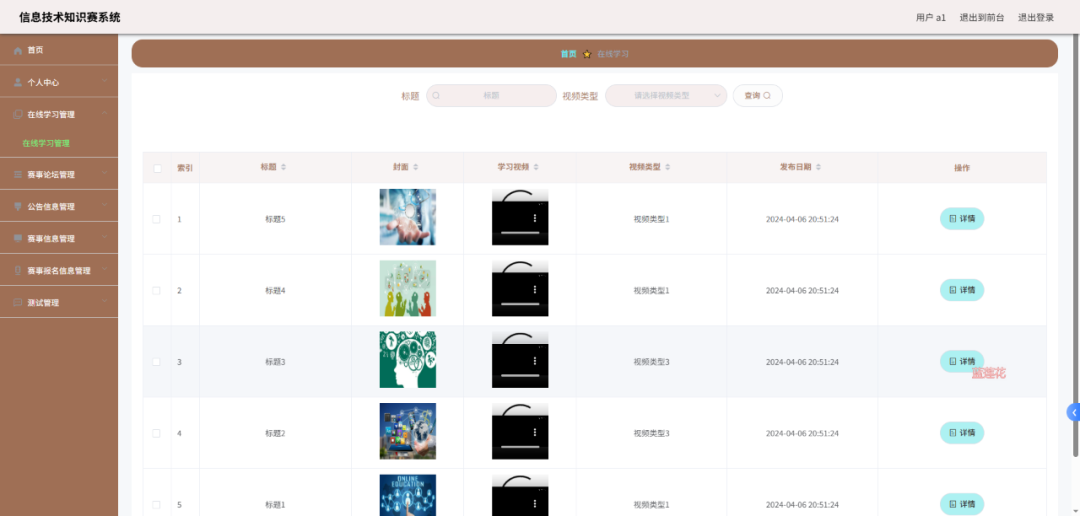The width and height of the screenshot is (1080, 516).
Task: Open the 赛事论坛管理 menu
Action: coord(59,174)
